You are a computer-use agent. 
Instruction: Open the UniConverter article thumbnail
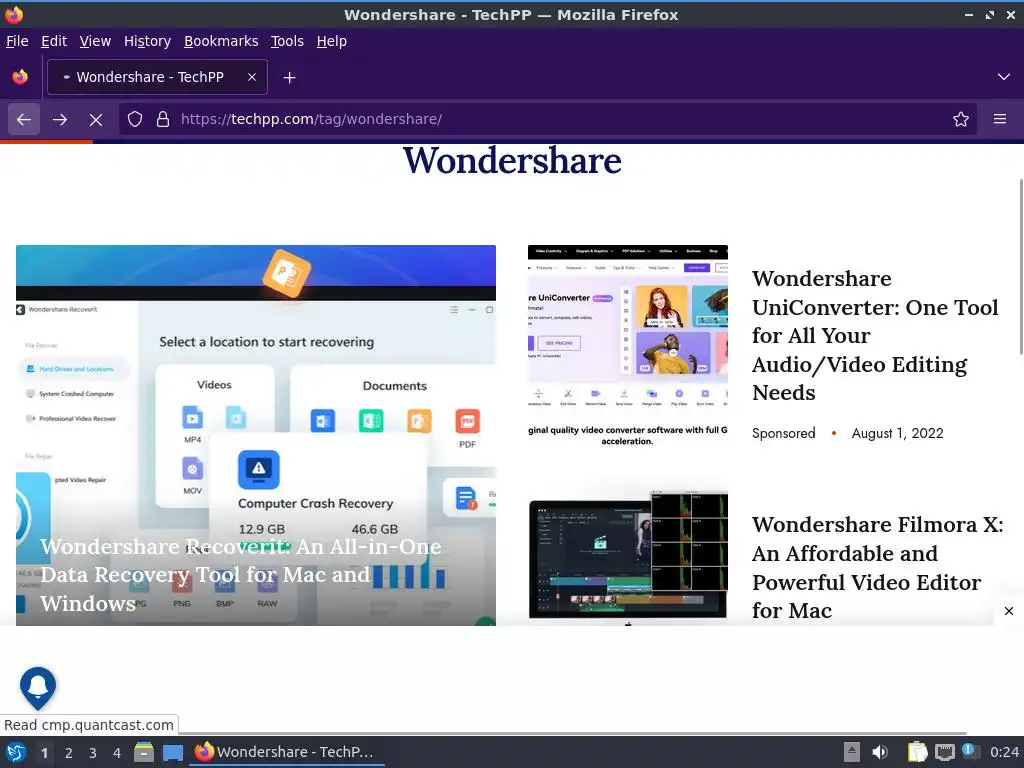(x=628, y=347)
